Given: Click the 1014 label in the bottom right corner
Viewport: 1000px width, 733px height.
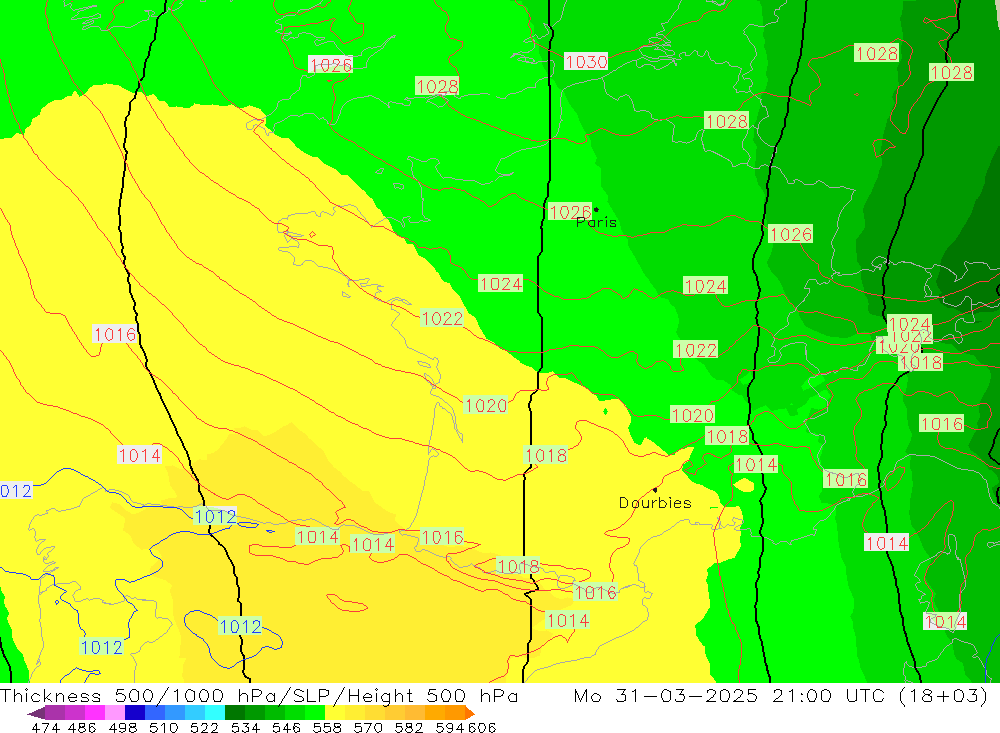Looking at the screenshot, I should pos(945,621).
